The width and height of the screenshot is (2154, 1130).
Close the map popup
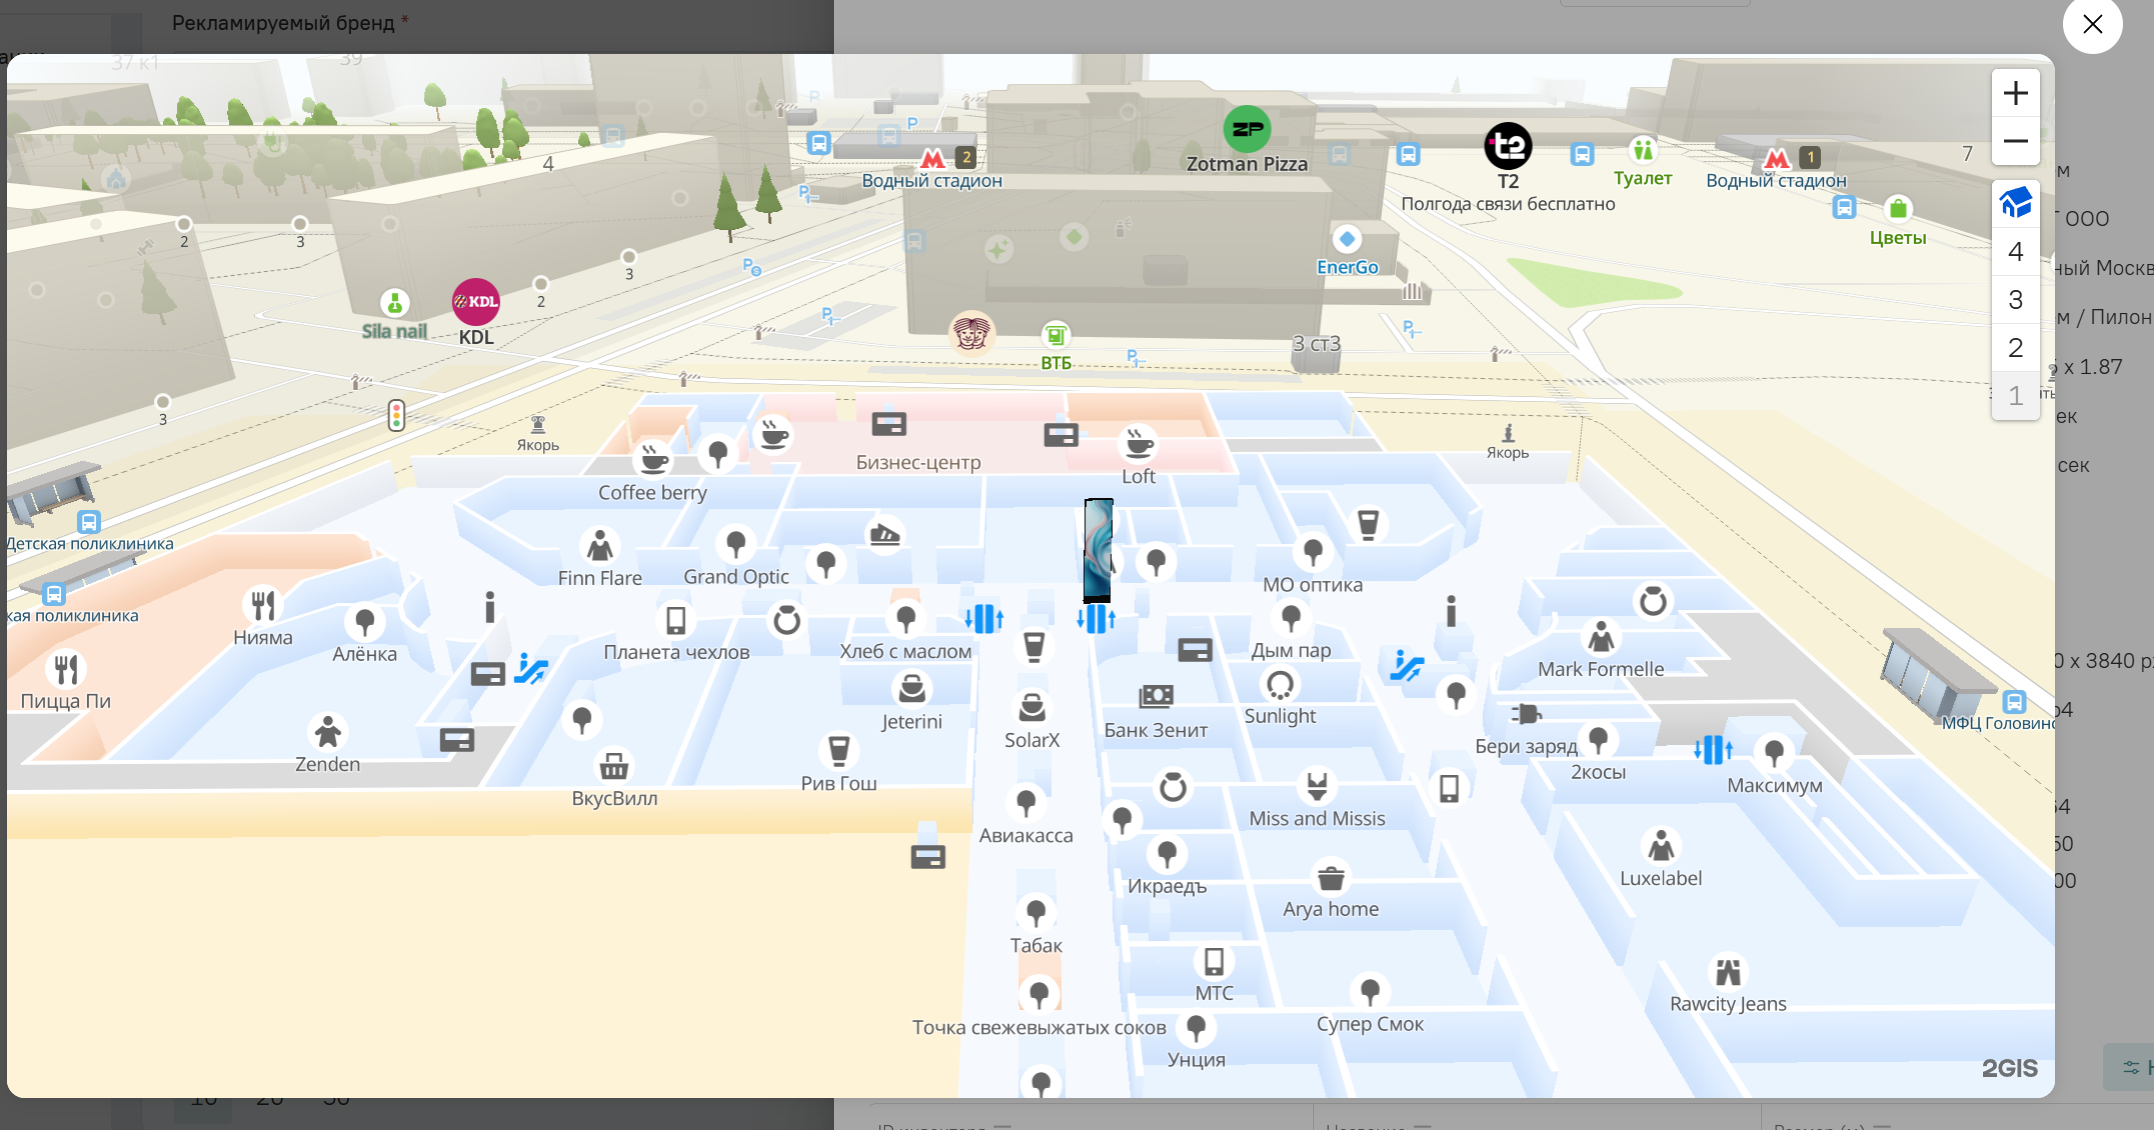(x=2092, y=24)
